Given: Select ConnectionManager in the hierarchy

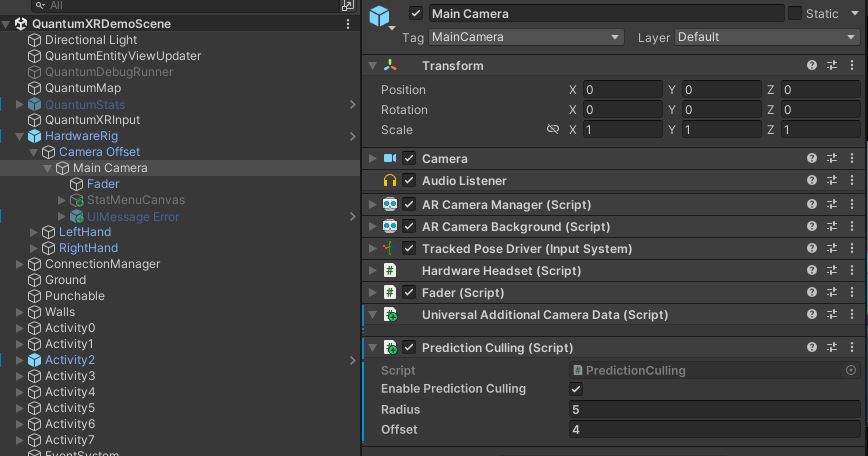Looking at the screenshot, I should 102,264.
